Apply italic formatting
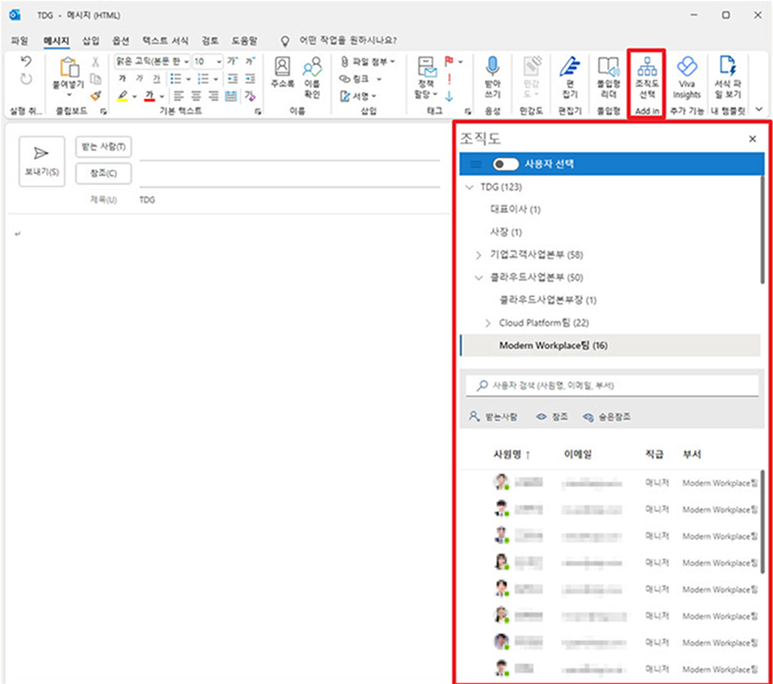This screenshot has height=684, width=773. pyautogui.click(x=140, y=78)
